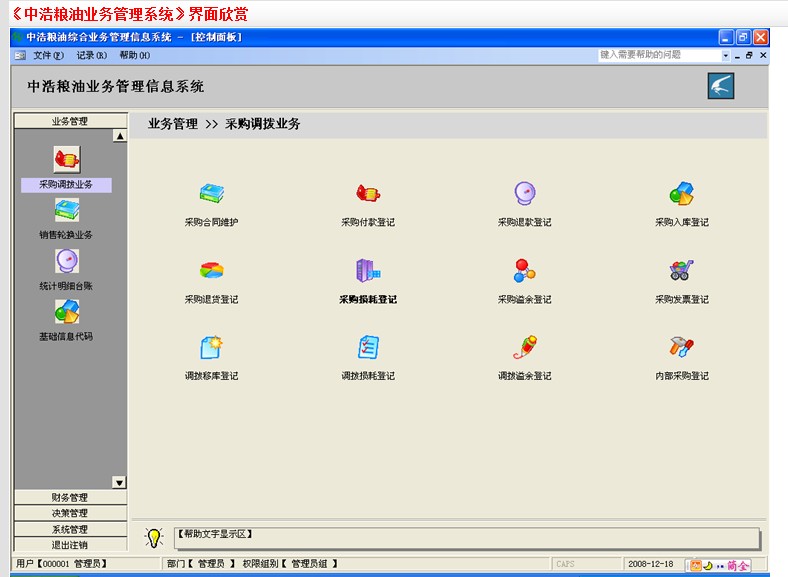Open the help search box dropdown arrow

click(726, 55)
